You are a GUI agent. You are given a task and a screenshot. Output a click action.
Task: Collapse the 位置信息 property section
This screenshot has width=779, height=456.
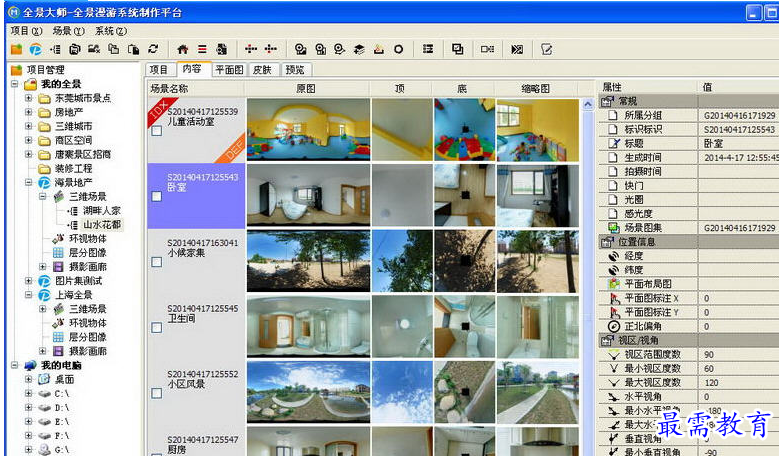click(x=607, y=242)
